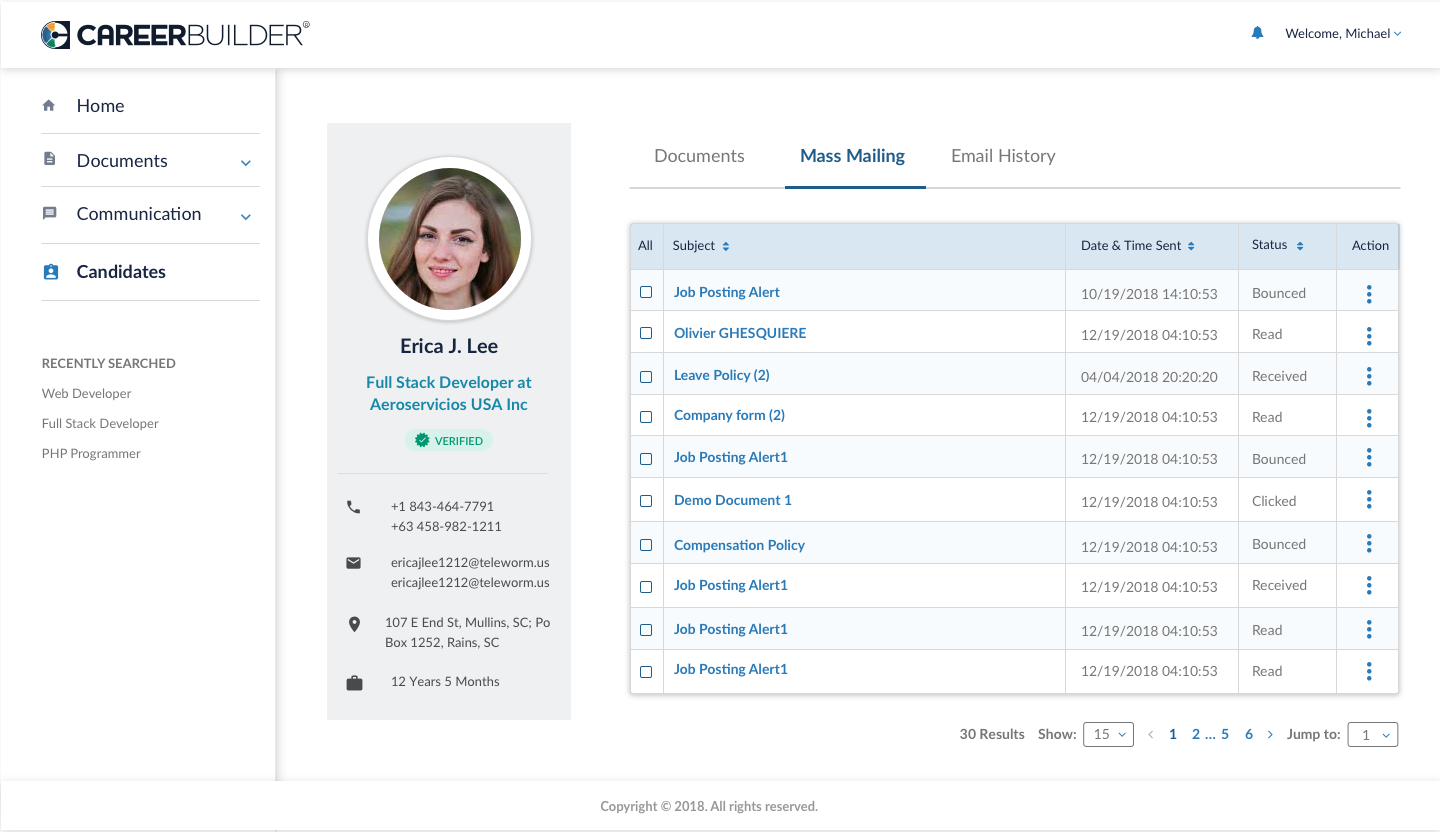Expand the Communication sidebar chevron
Image resolution: width=1440 pixels, height=832 pixels.
pyautogui.click(x=246, y=216)
